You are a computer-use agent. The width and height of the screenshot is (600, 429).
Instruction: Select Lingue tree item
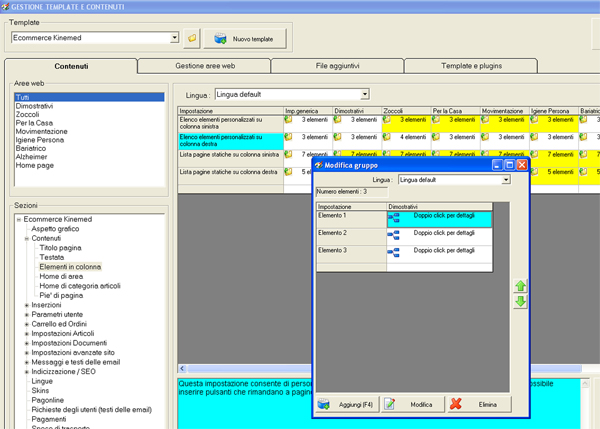click(42, 381)
